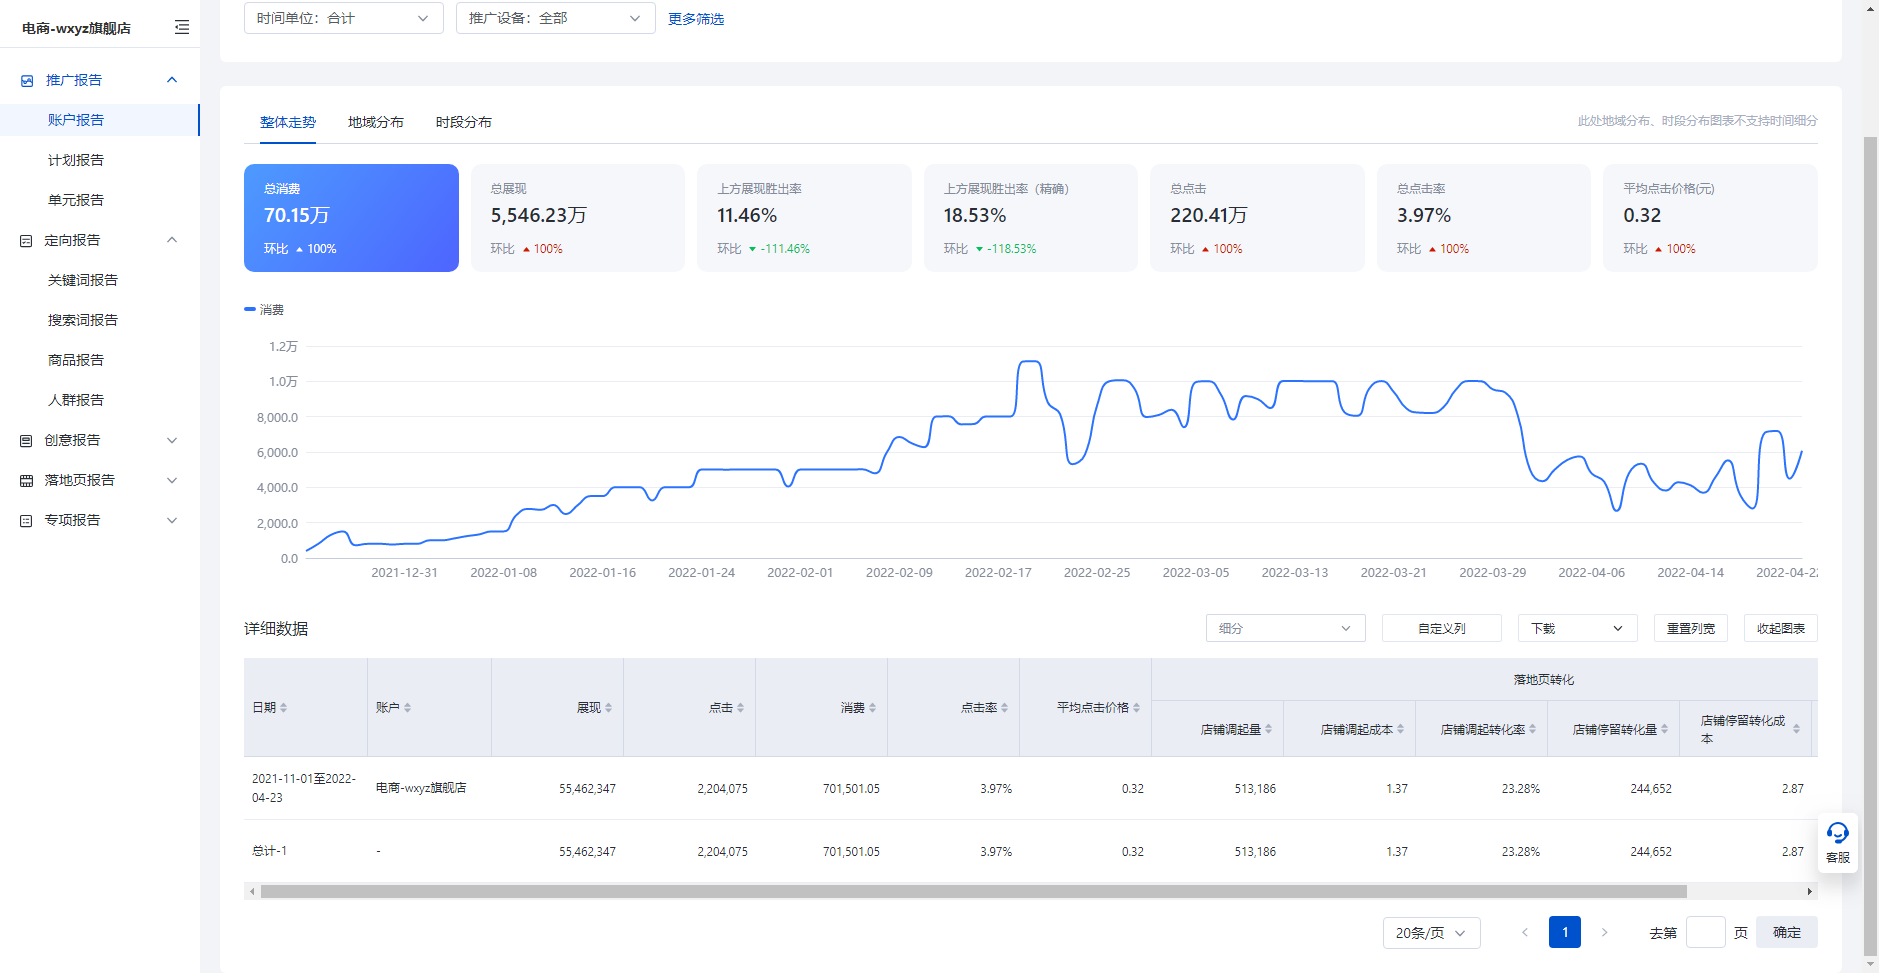Click the 专项报告 sidebar icon
The image size is (1879, 973).
(27, 520)
